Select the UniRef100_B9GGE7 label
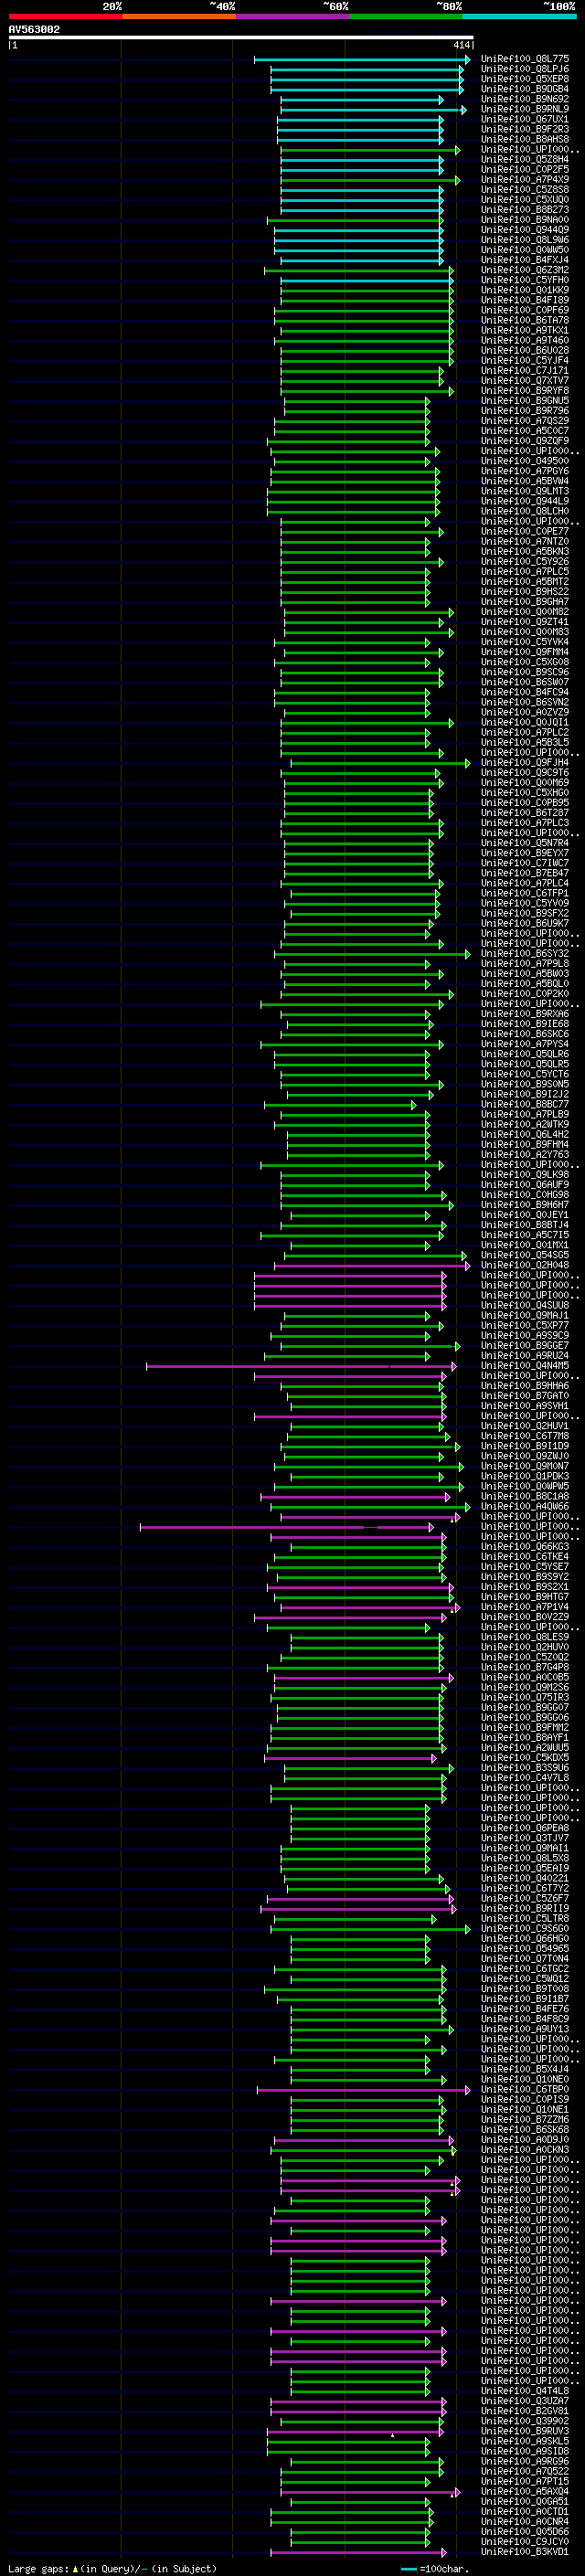The image size is (585, 2576). 525,1345
